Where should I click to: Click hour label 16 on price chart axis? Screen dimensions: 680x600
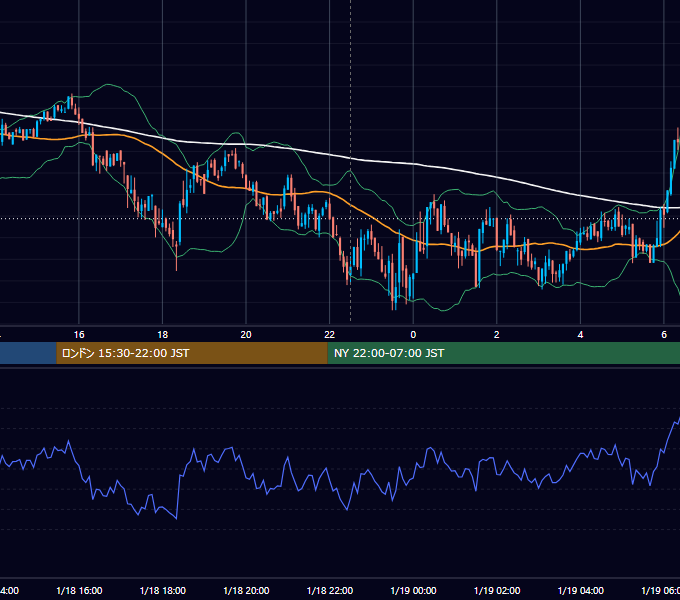[79, 335]
